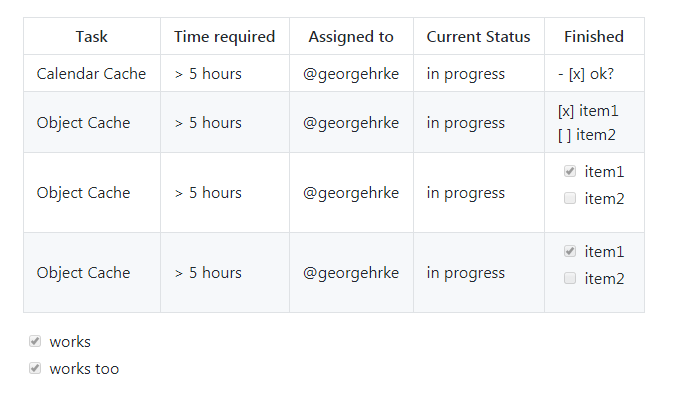Click the Finished column header

[594, 36]
